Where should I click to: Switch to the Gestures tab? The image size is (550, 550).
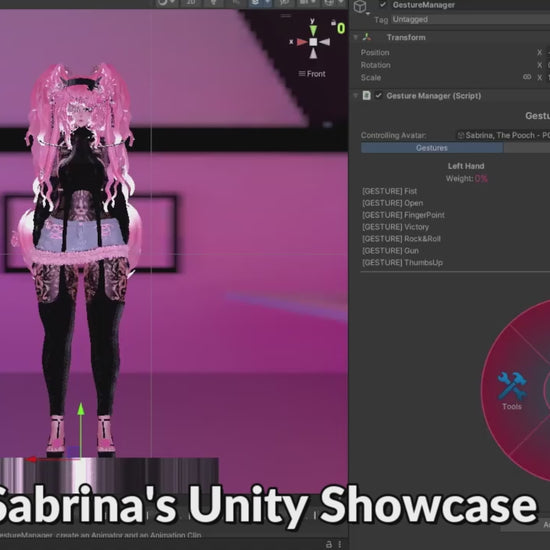click(432, 148)
